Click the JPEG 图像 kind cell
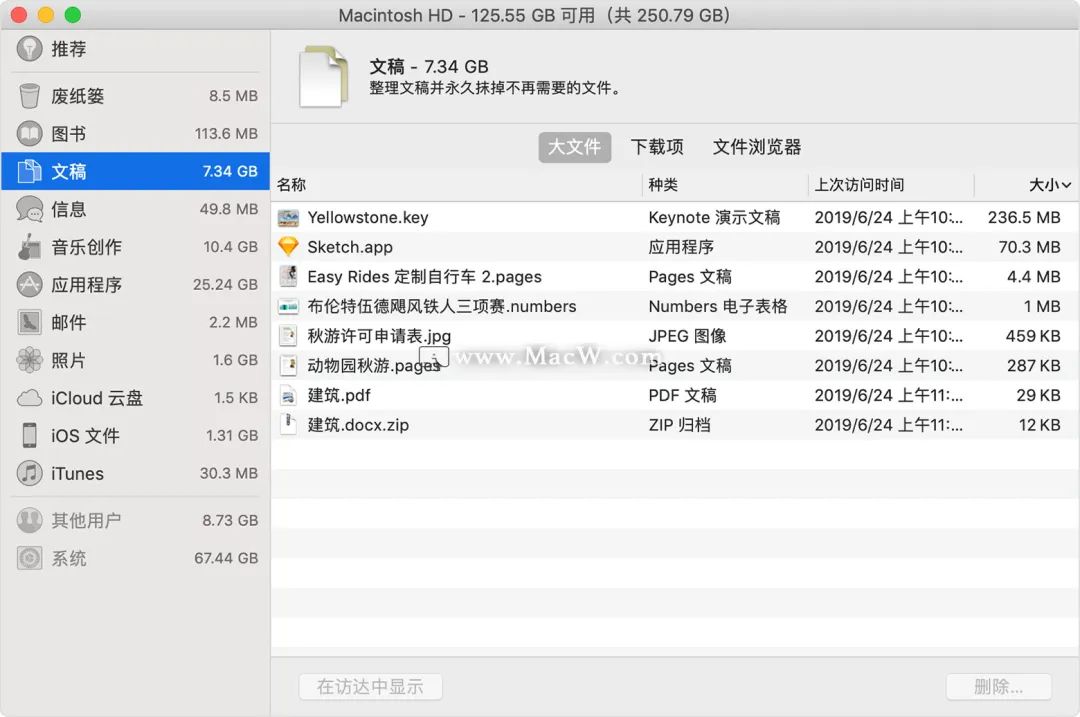Image resolution: width=1080 pixels, height=717 pixels. coord(687,336)
